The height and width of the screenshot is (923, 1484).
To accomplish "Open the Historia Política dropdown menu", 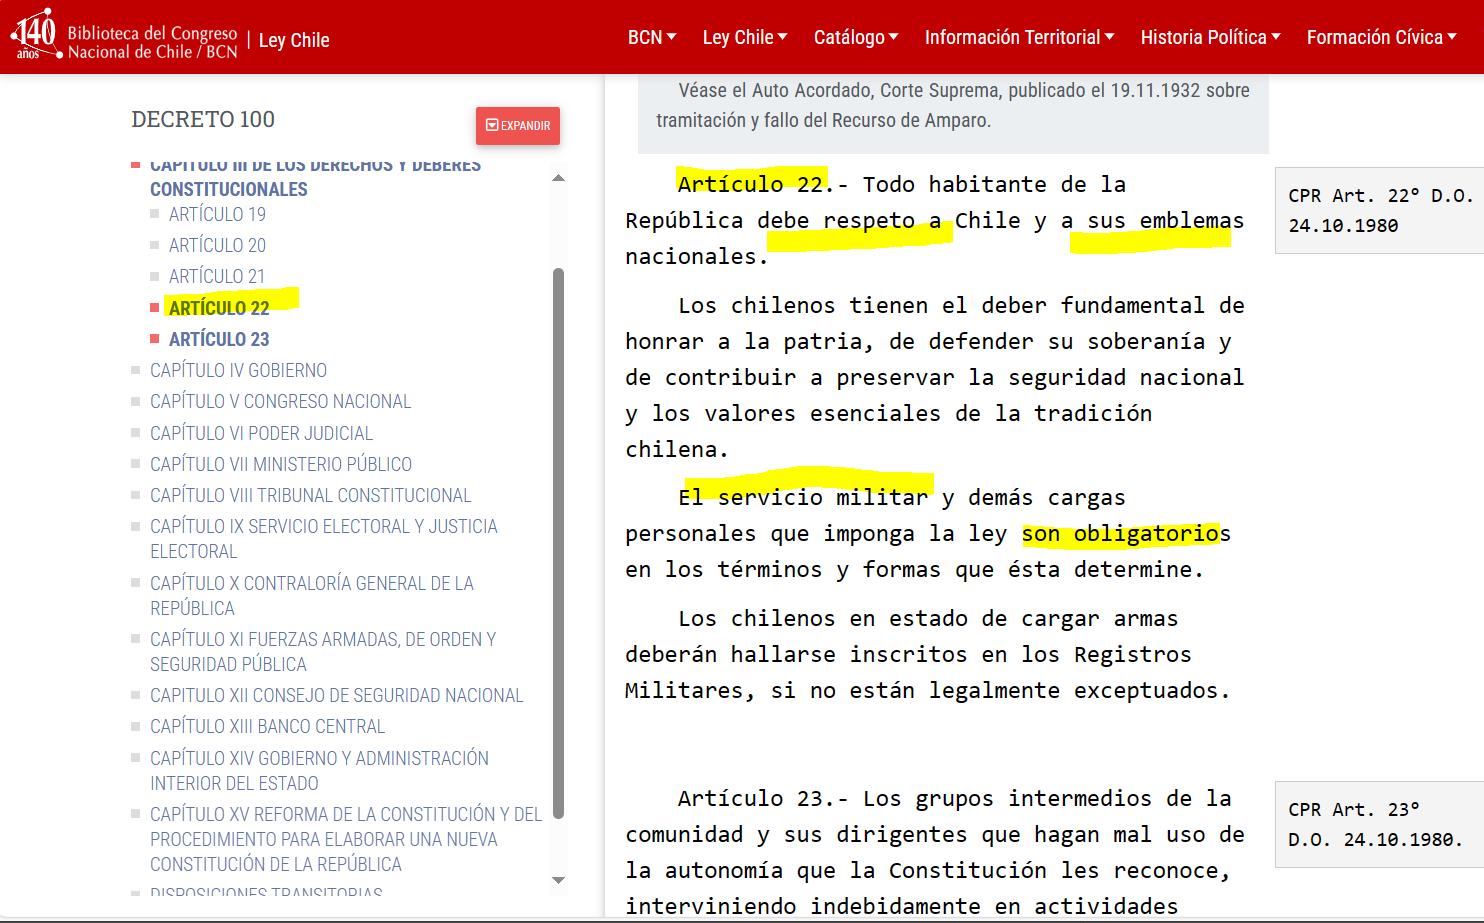I will tap(1210, 37).
